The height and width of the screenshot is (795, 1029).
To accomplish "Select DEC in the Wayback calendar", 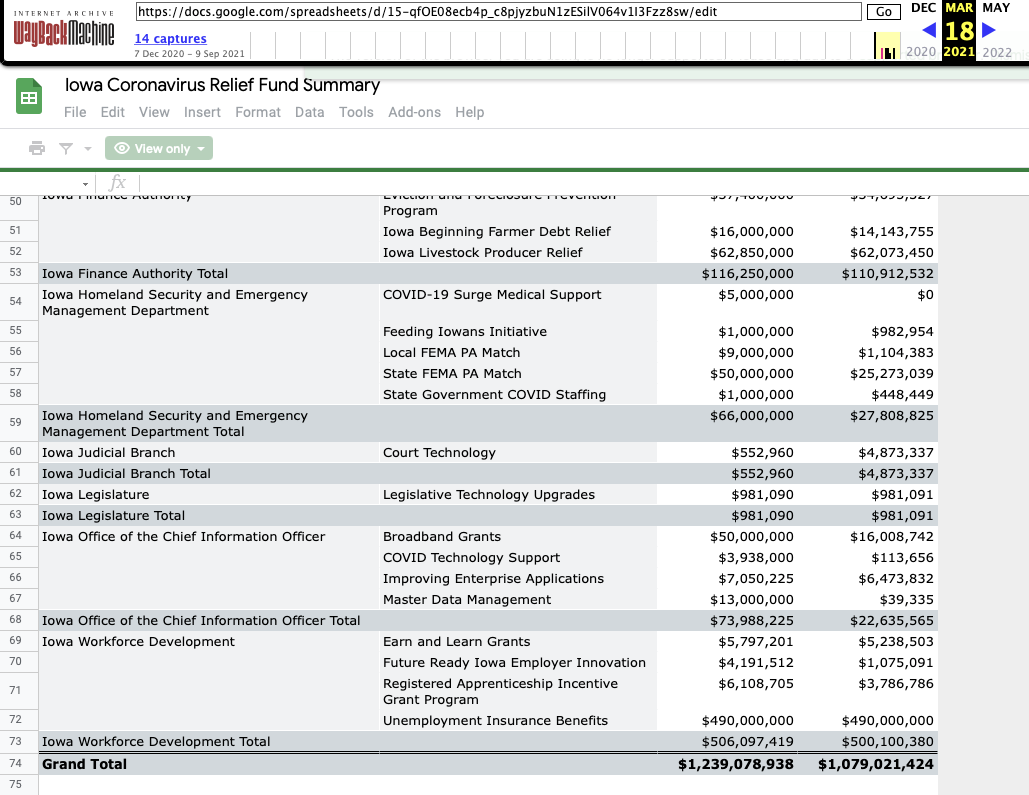I will point(923,8).
